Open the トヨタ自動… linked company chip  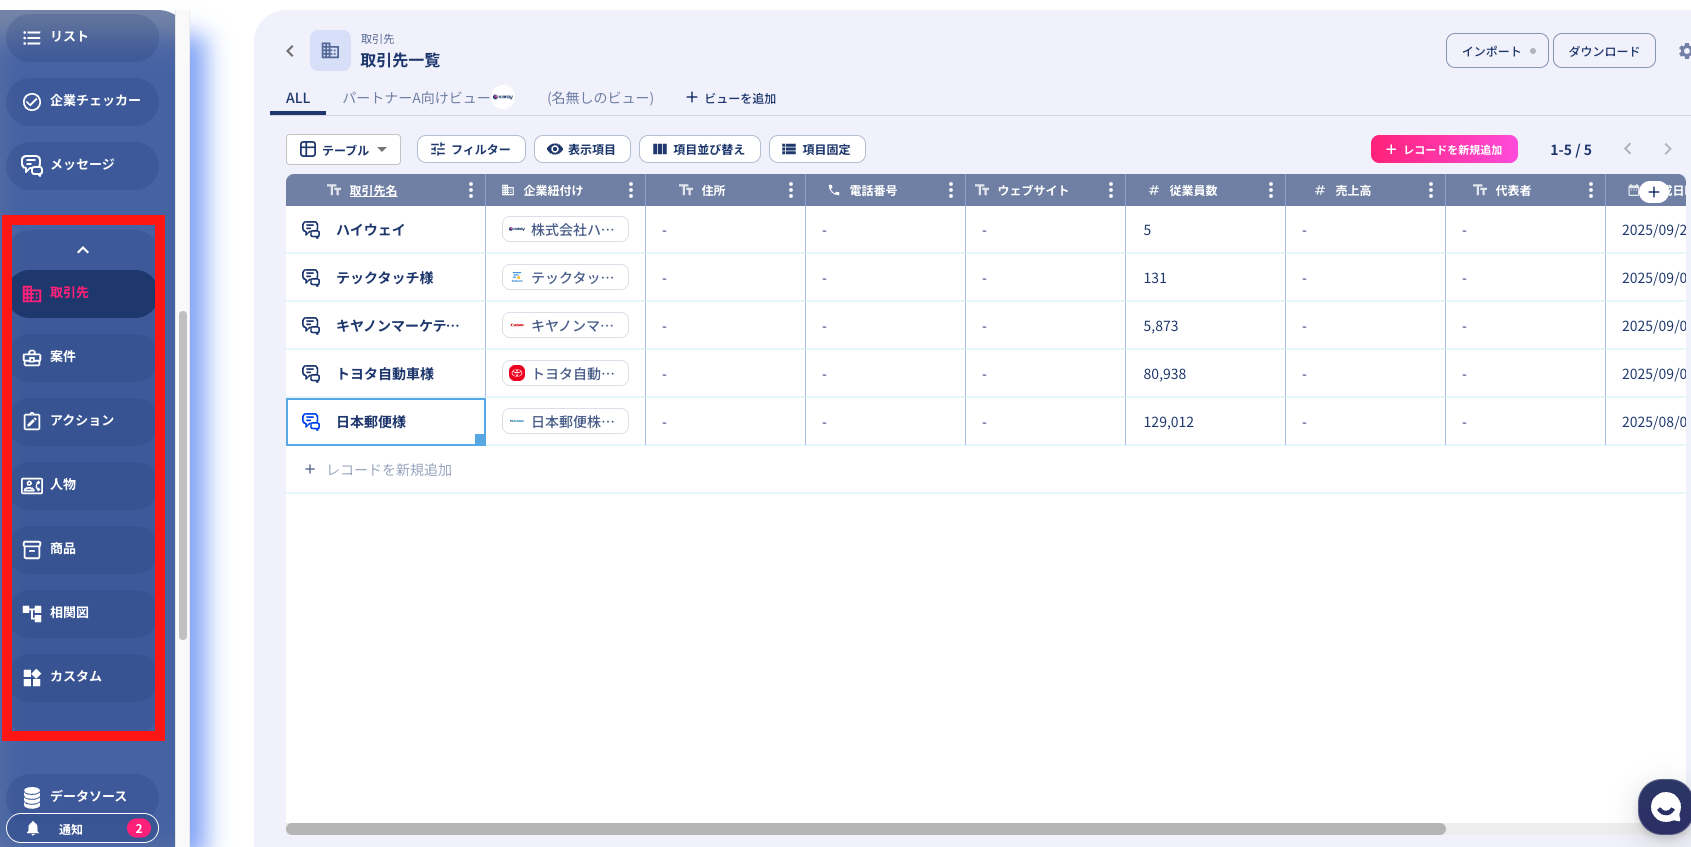(565, 374)
